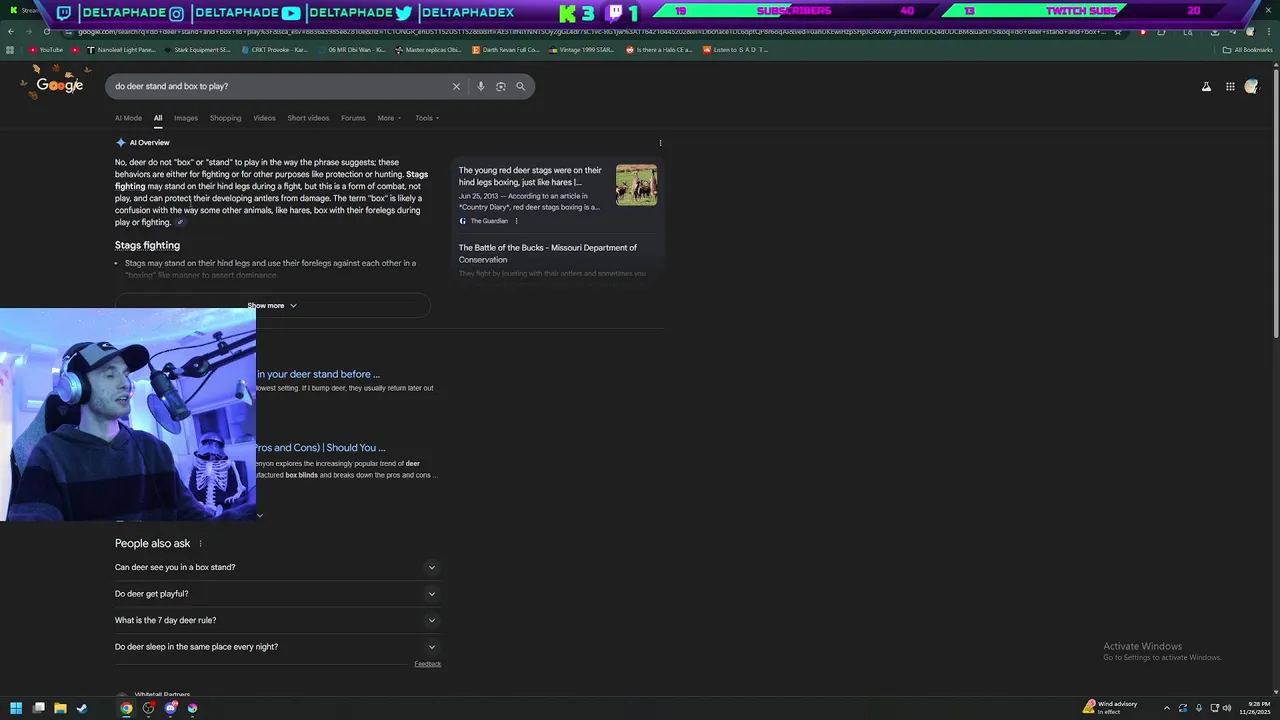Clear the search box with the X icon
The height and width of the screenshot is (720, 1280).
tap(456, 86)
